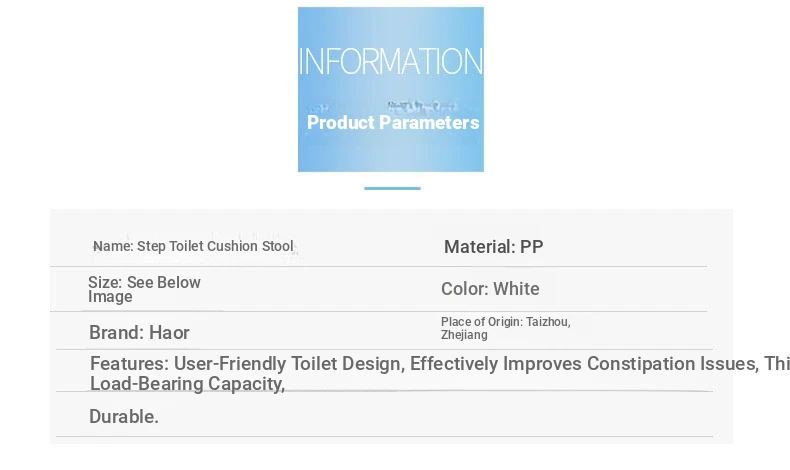Click the Durable. text row
This screenshot has width=790, height=470.
pos(124,417)
